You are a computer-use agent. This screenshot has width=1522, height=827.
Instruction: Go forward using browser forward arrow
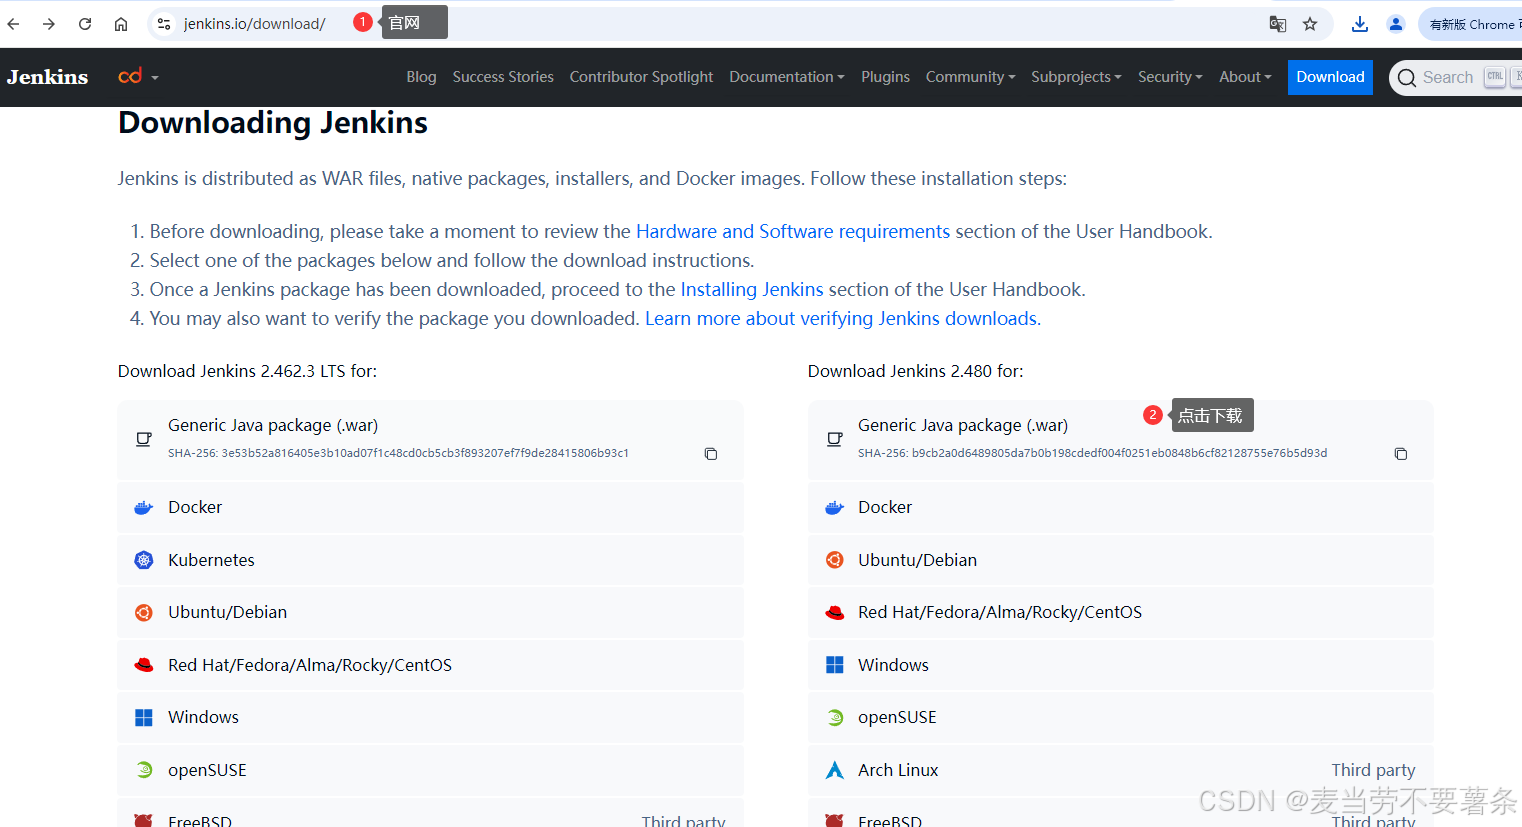tap(49, 24)
